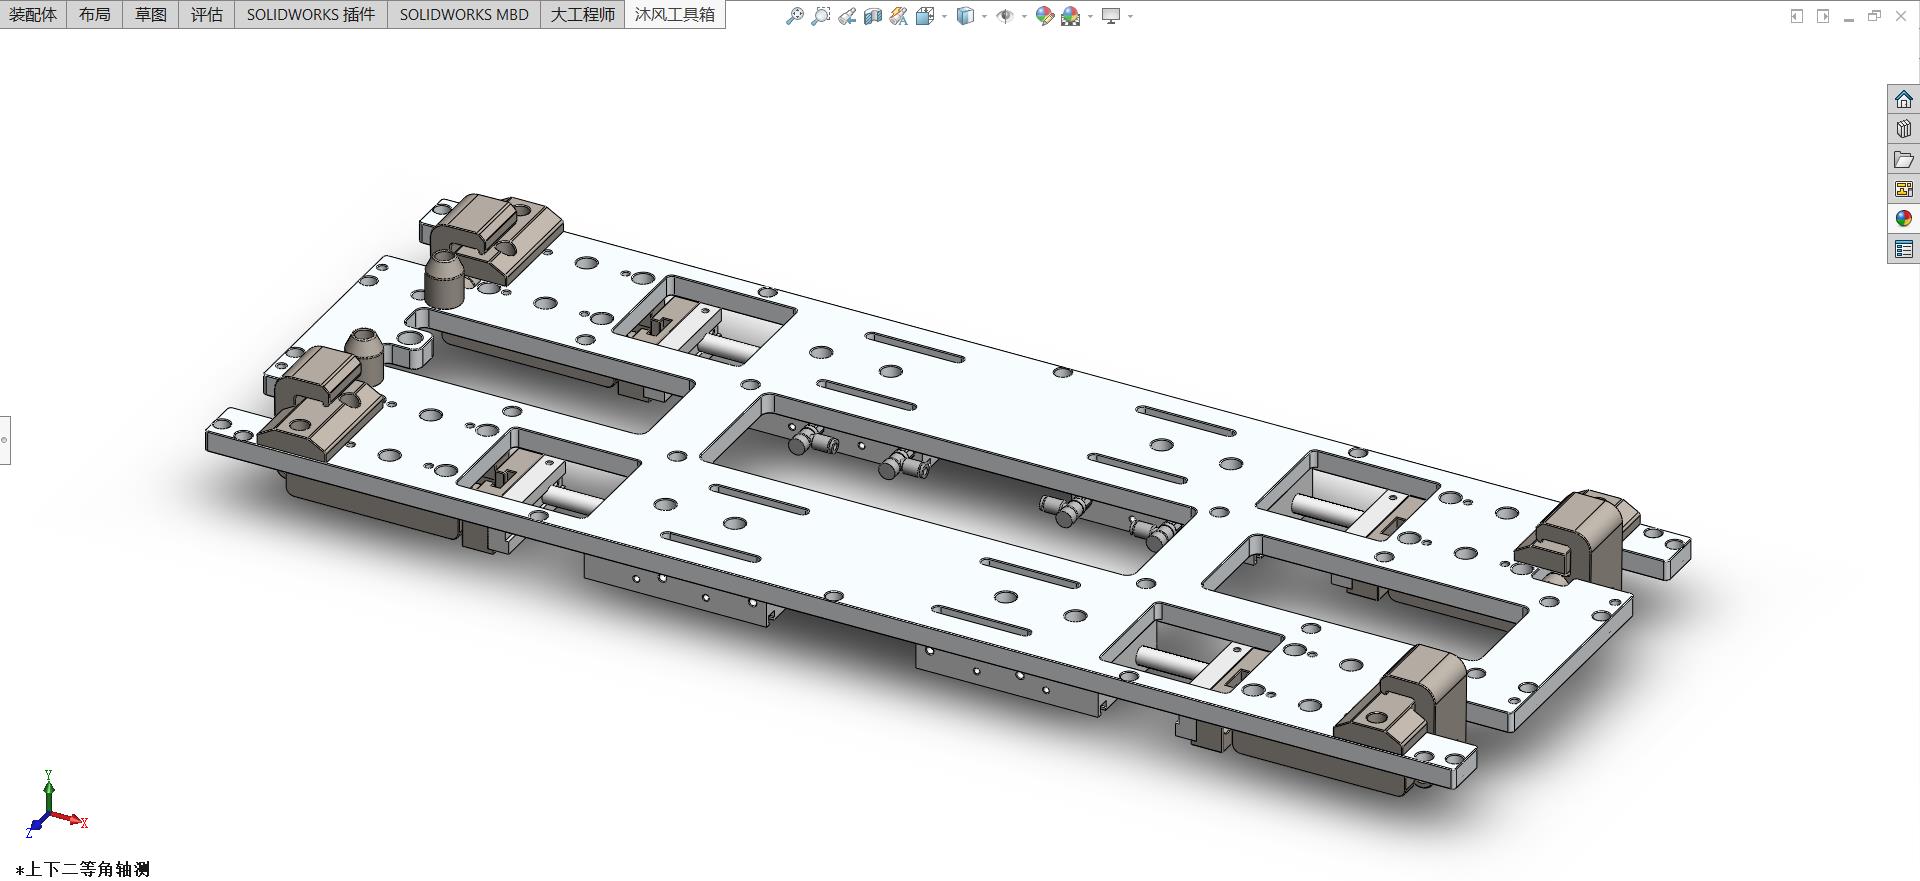Click the *上下二等角轴测 view label
The height and width of the screenshot is (881, 1920).
click(83, 869)
